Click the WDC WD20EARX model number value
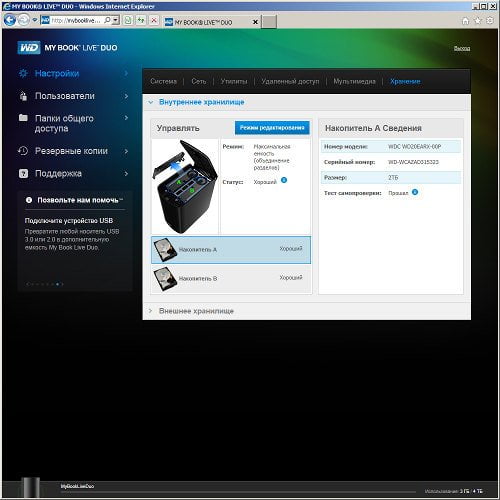Image resolution: width=500 pixels, height=500 pixels. 414,147
